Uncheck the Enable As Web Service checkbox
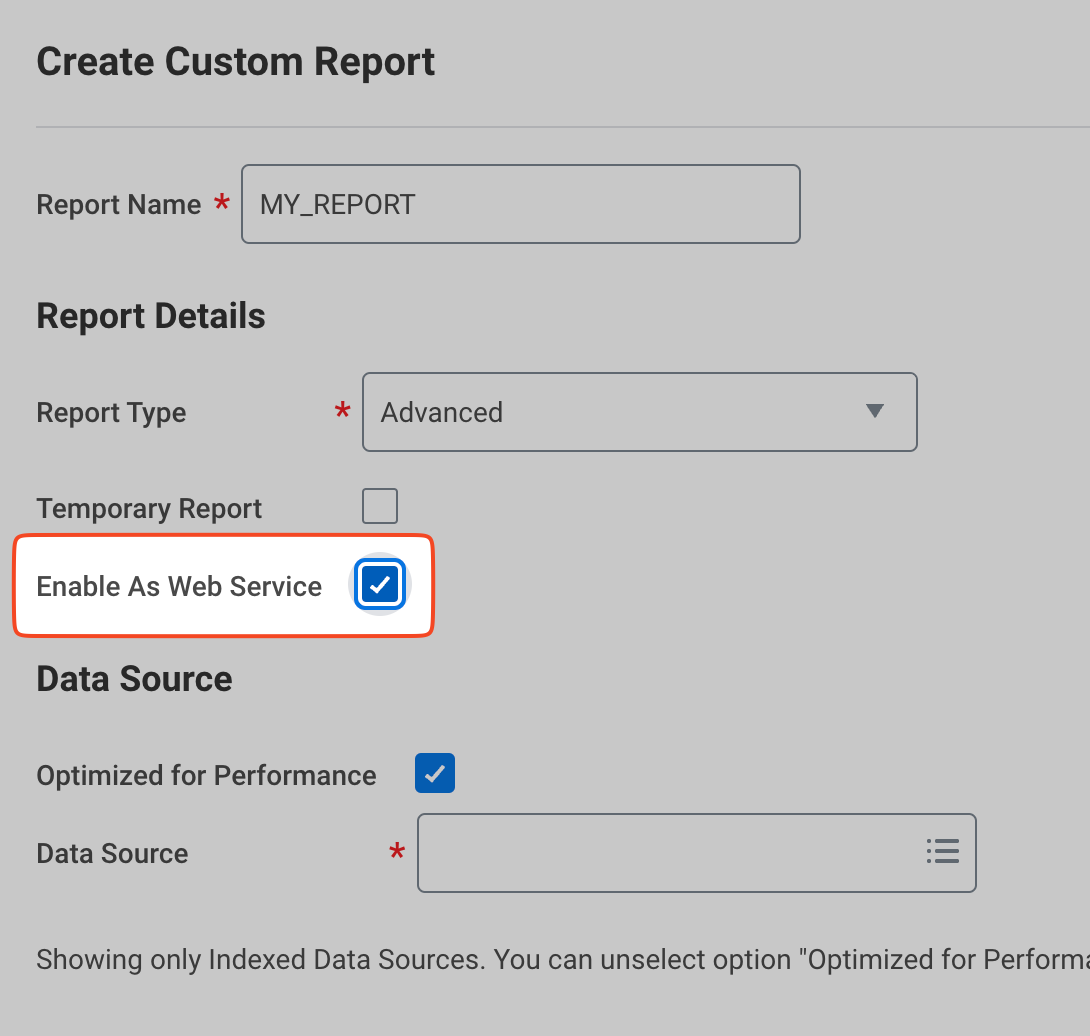This screenshot has width=1090, height=1036. (x=380, y=586)
